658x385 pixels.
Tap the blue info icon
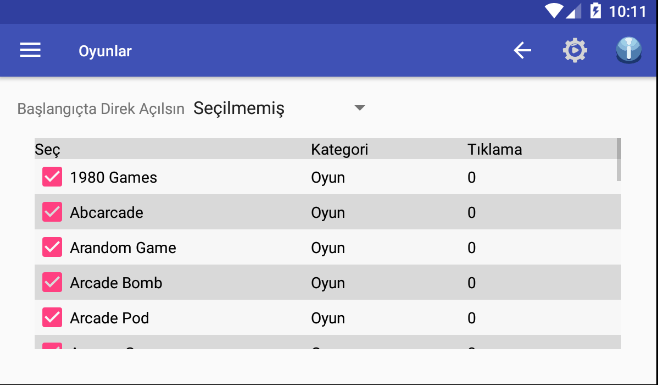tap(628, 50)
